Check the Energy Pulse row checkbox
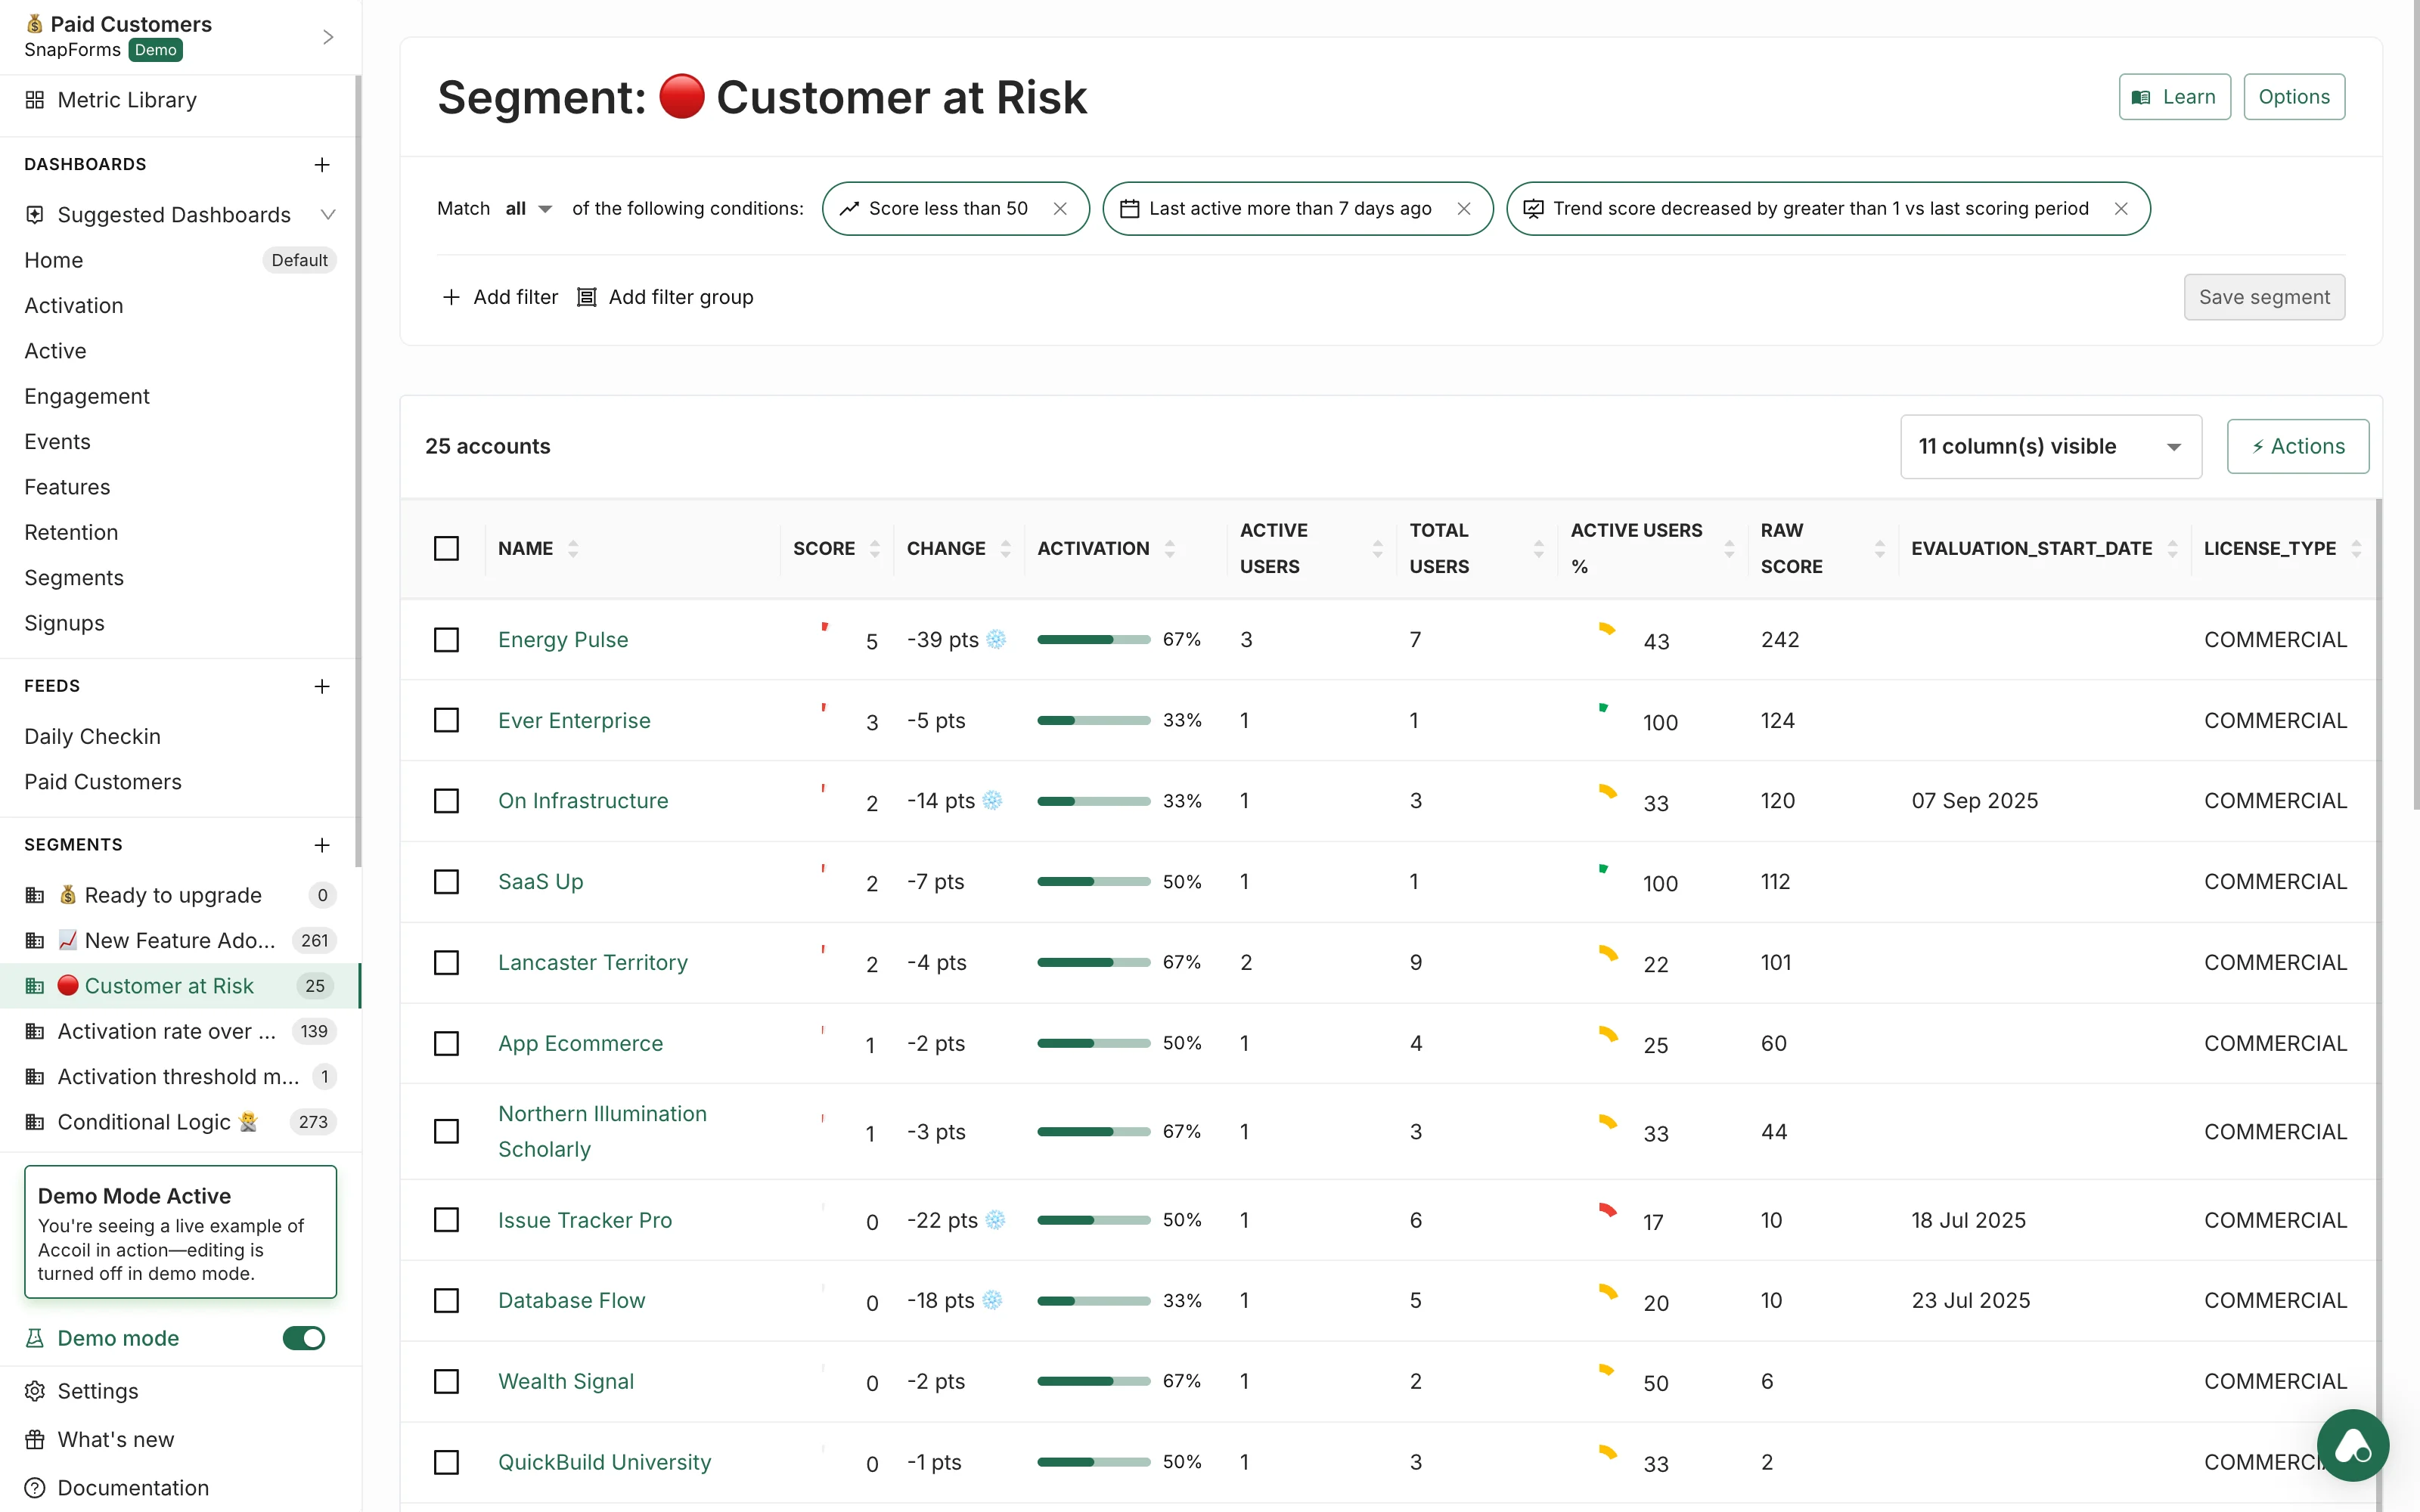The image size is (2420, 1512). [446, 639]
